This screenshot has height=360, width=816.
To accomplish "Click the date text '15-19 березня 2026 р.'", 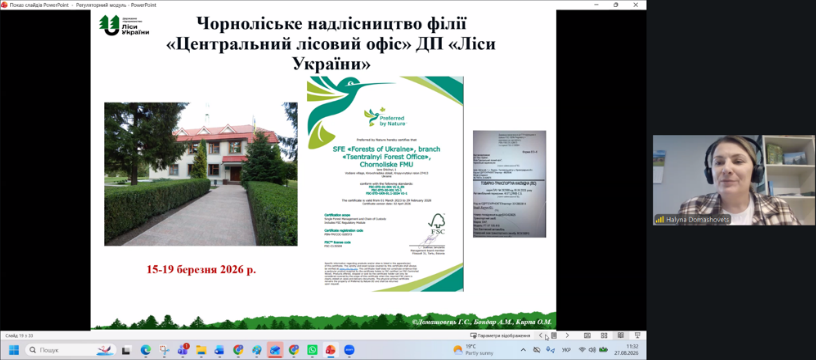I will [x=201, y=271].
